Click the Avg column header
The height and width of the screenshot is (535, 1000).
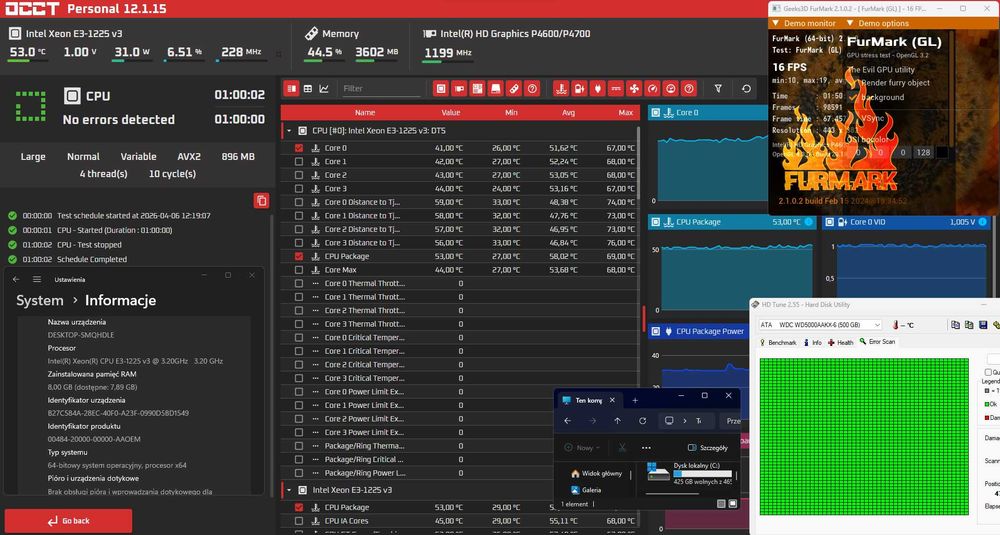pos(568,113)
